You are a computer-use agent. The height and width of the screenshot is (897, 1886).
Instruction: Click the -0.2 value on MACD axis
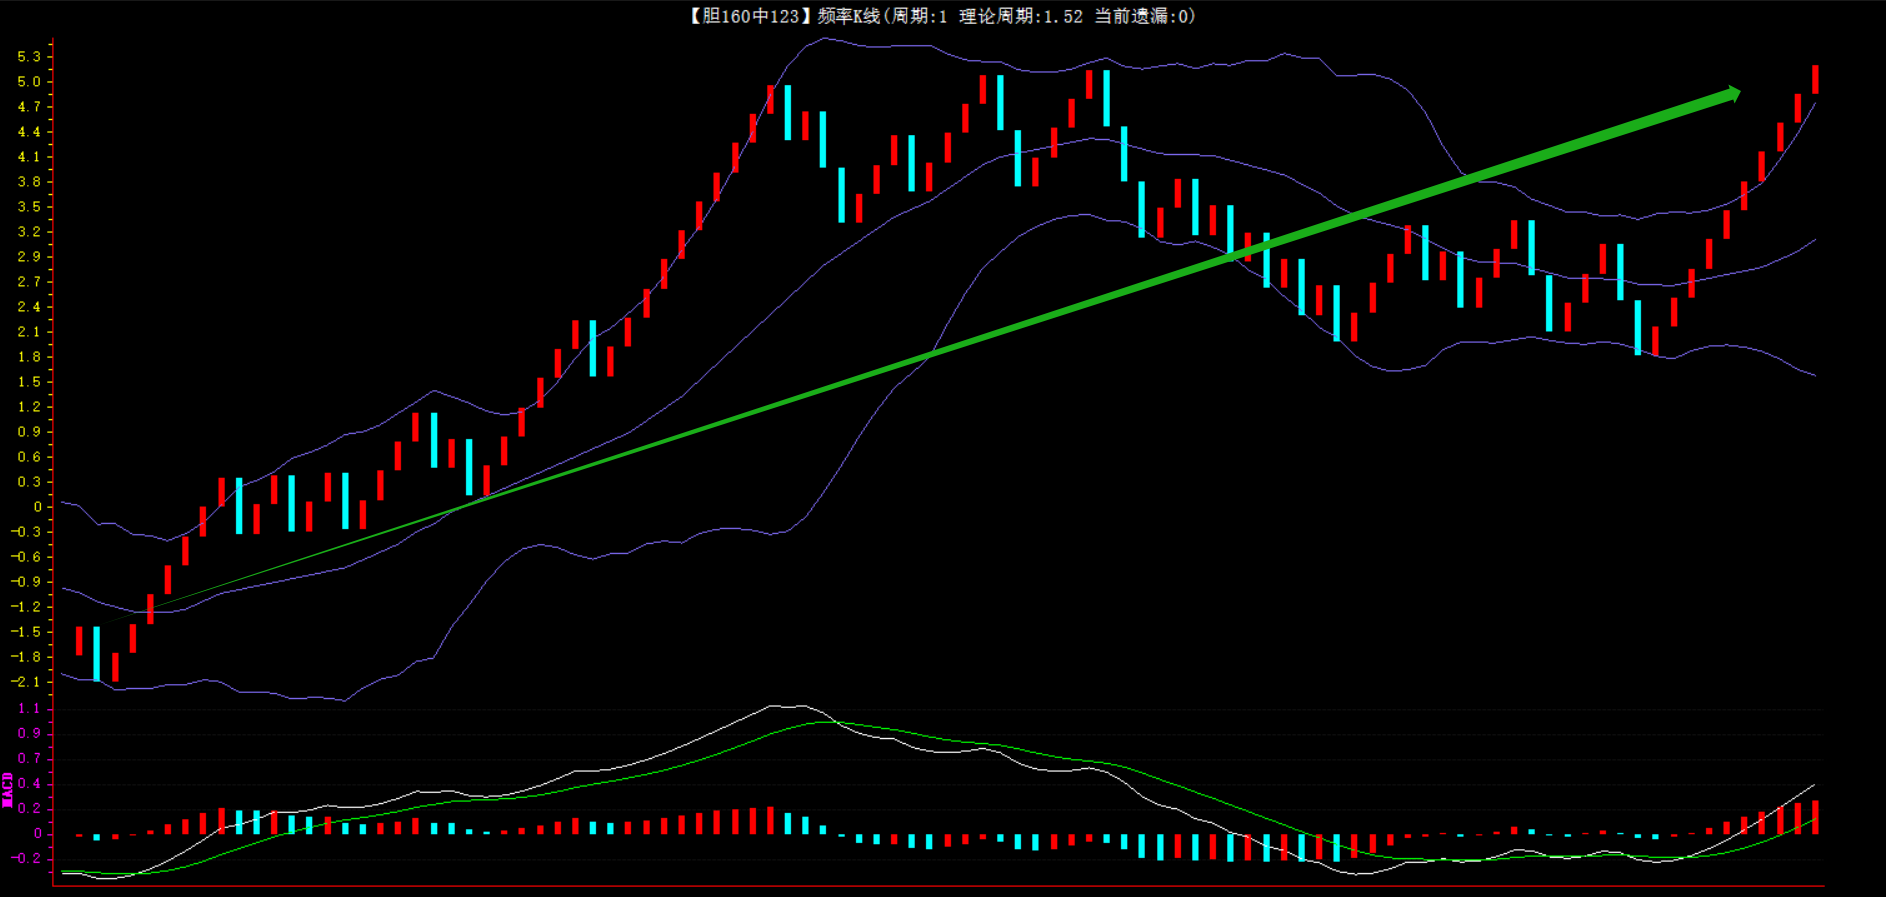tap(27, 858)
